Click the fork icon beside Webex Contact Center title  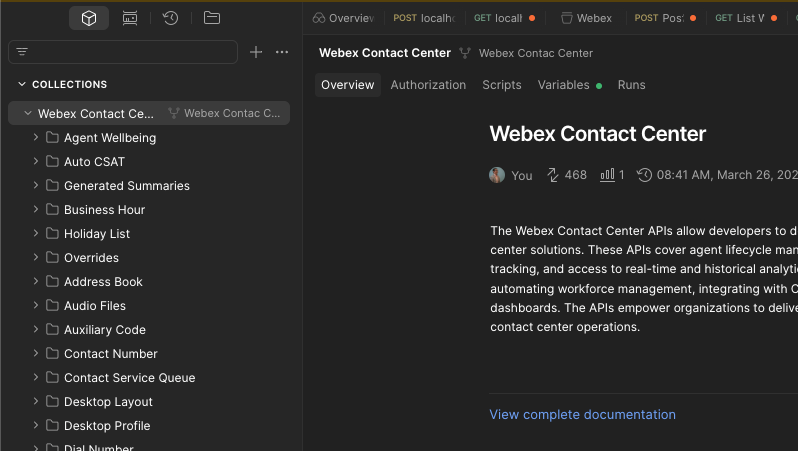(x=465, y=53)
